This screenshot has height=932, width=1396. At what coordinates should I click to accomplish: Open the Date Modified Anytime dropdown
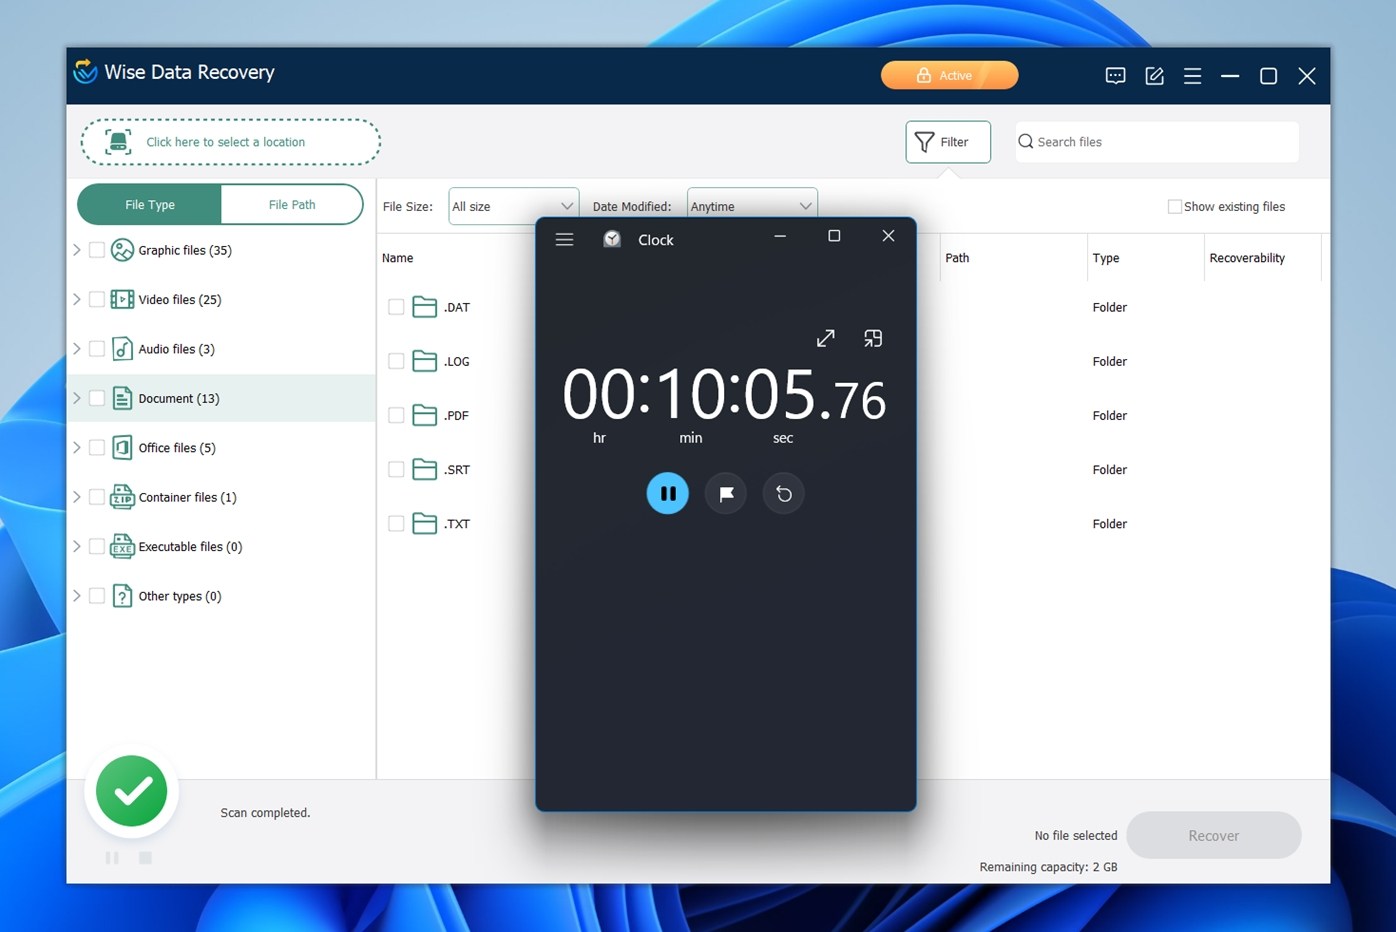752,206
